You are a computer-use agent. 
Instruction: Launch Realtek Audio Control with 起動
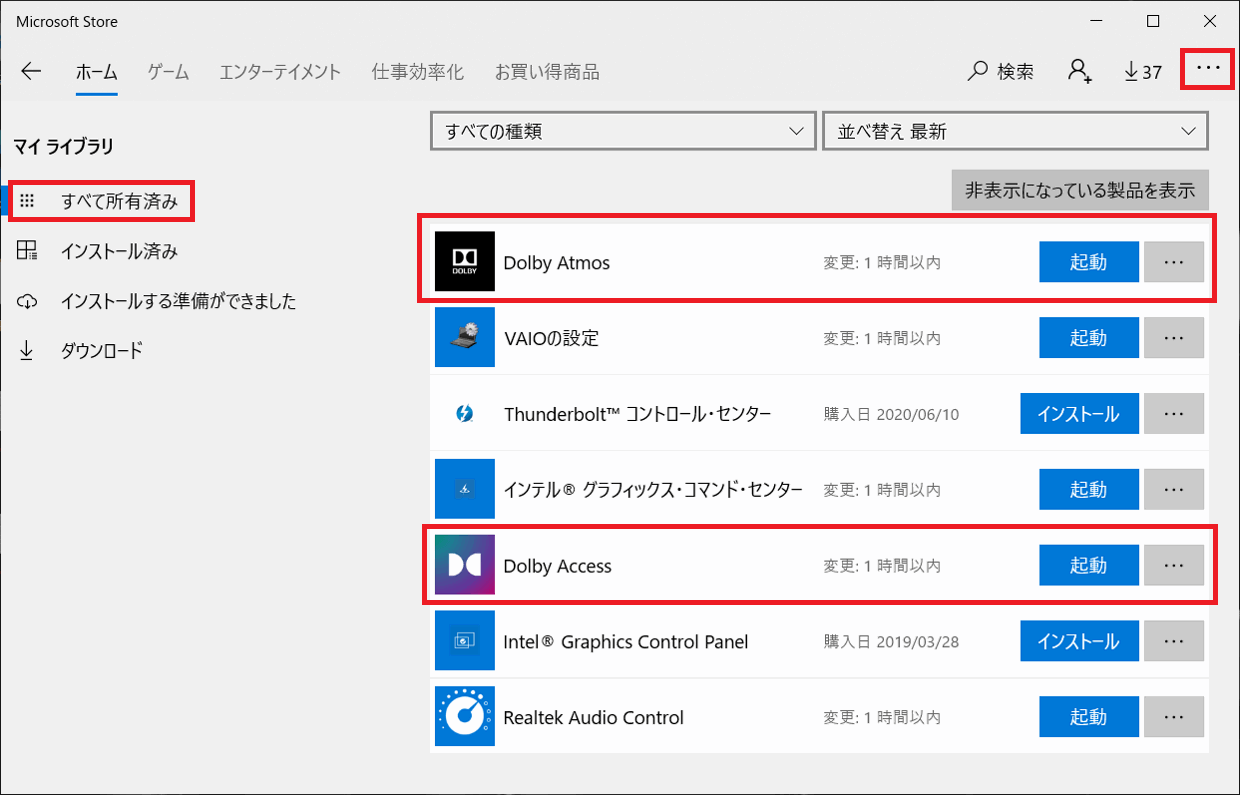[1089, 717]
